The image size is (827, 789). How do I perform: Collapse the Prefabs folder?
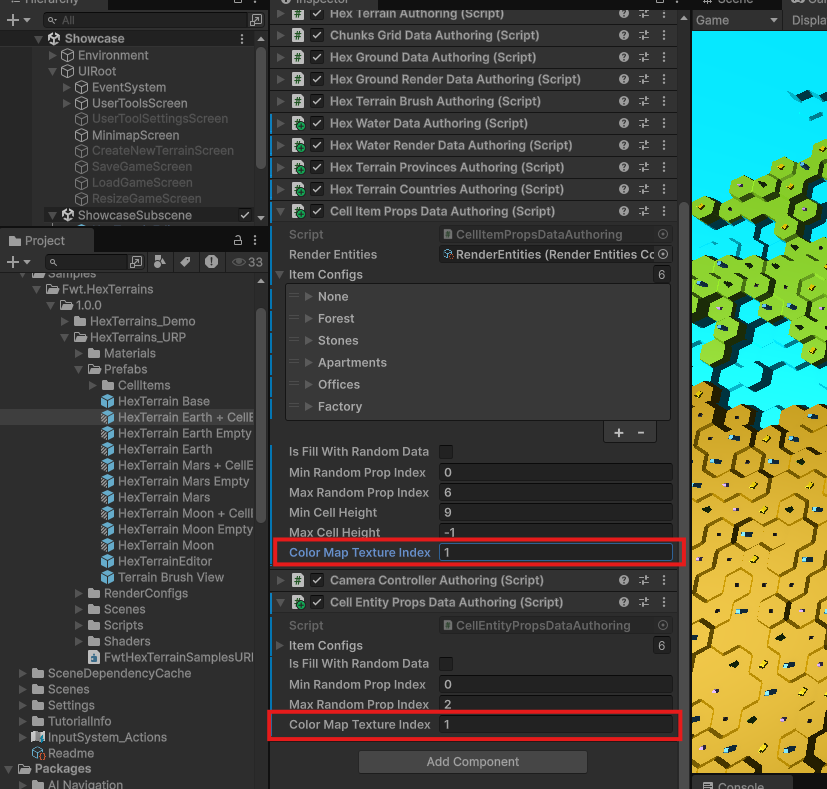tap(79, 369)
